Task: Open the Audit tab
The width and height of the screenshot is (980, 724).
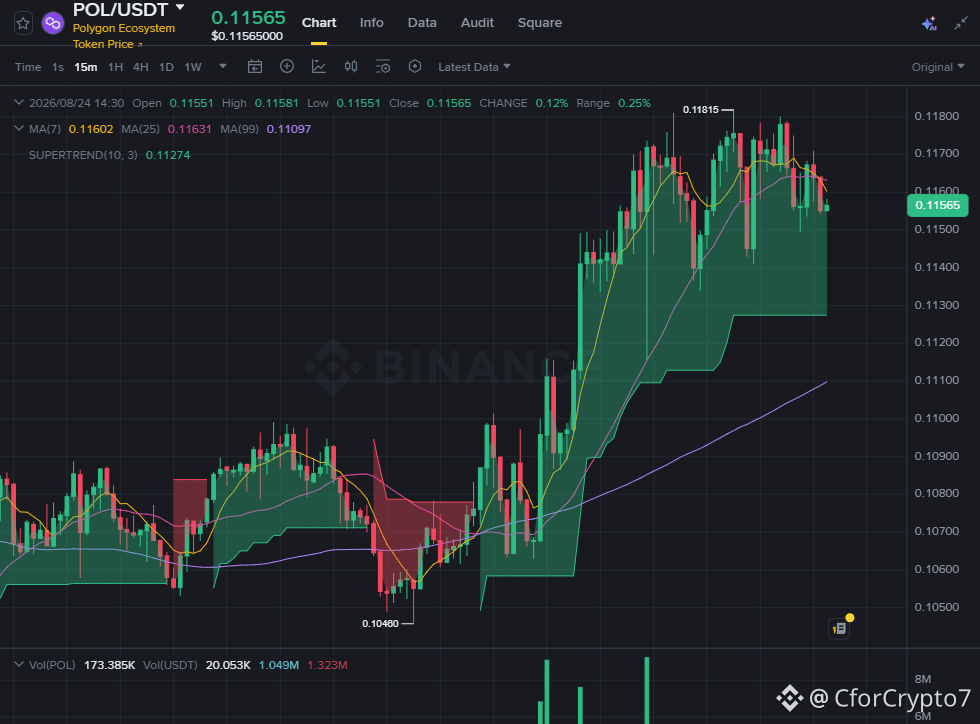Action: [477, 23]
